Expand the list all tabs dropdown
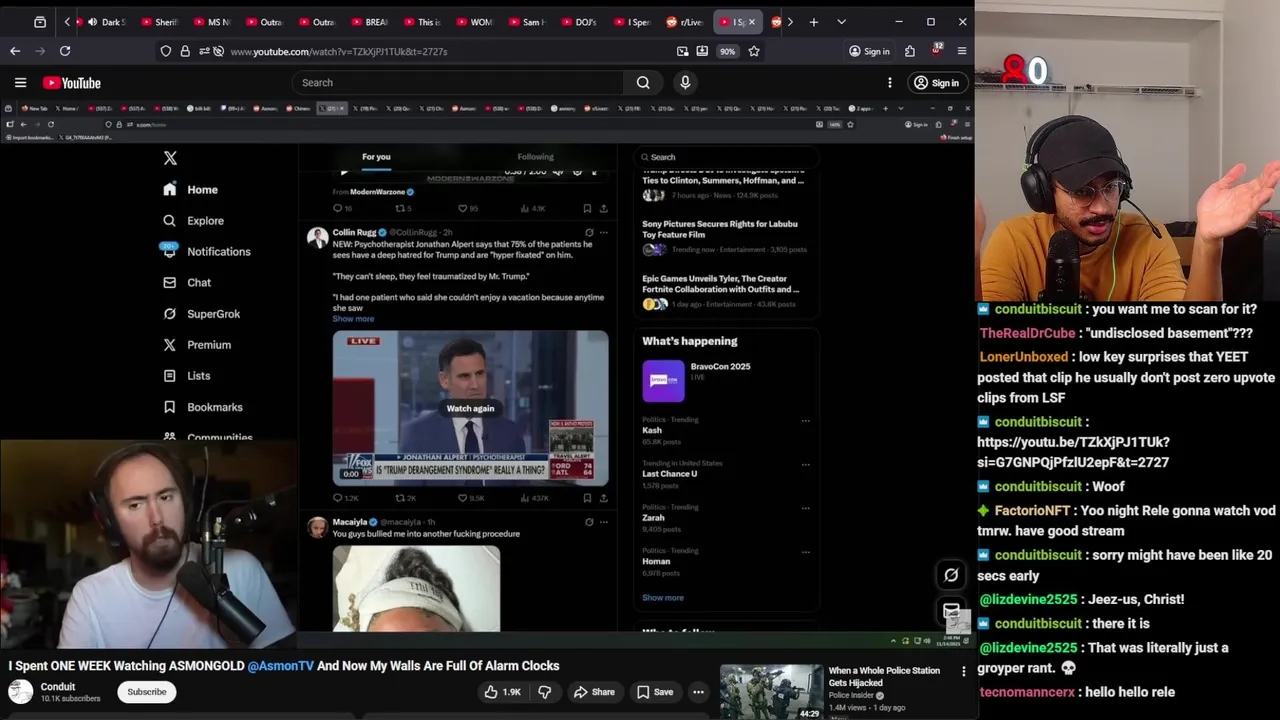This screenshot has height=720, width=1280. (841, 22)
